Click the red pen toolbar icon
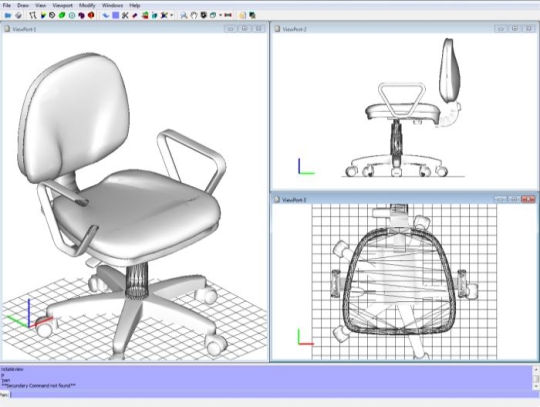This screenshot has width=540, height=407. [x=135, y=15]
